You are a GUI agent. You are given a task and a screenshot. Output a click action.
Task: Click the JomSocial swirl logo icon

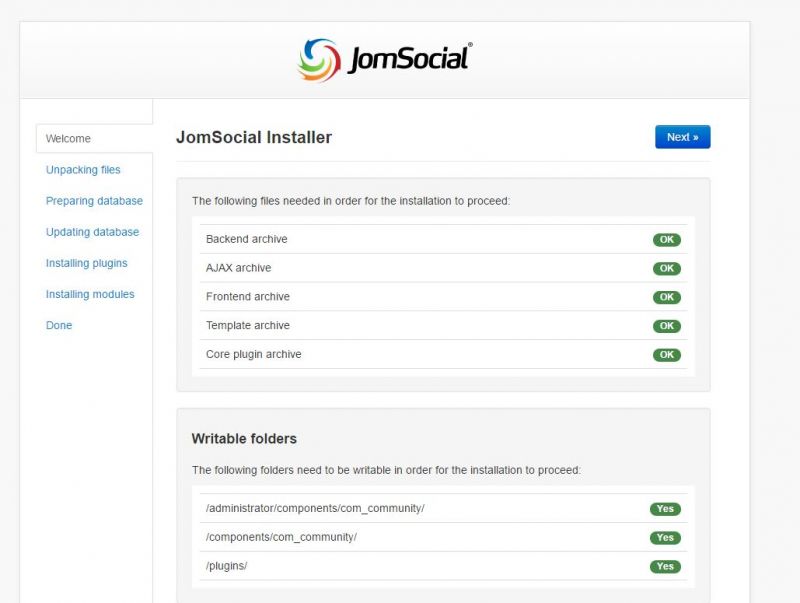click(x=319, y=60)
